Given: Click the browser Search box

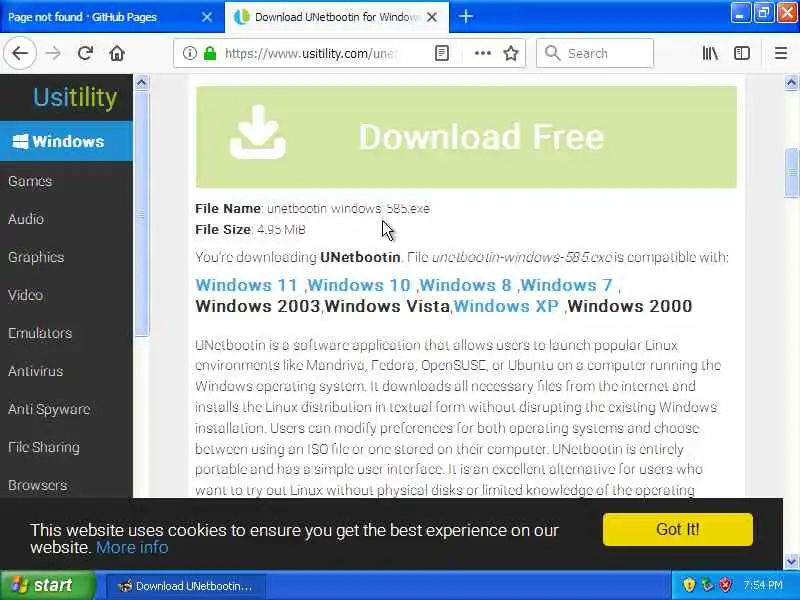Looking at the screenshot, I should click(595, 53).
